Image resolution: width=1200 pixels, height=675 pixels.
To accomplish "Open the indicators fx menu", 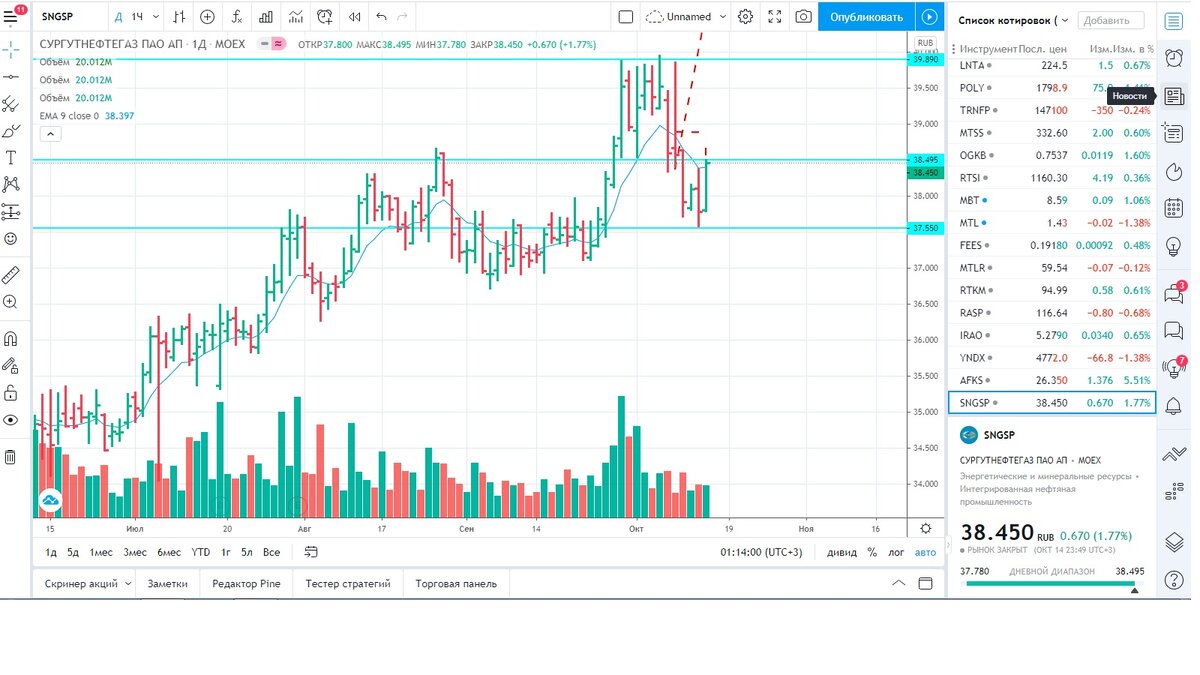I will [x=237, y=17].
